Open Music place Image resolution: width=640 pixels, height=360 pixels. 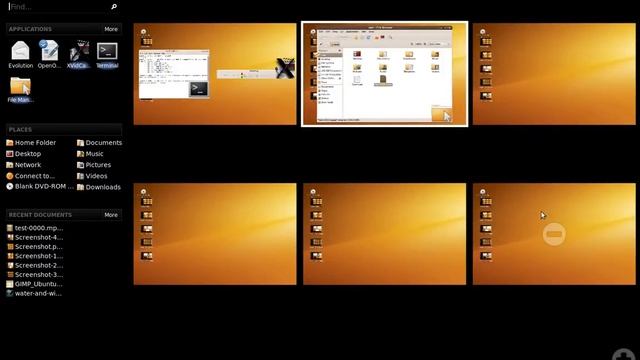(90, 154)
